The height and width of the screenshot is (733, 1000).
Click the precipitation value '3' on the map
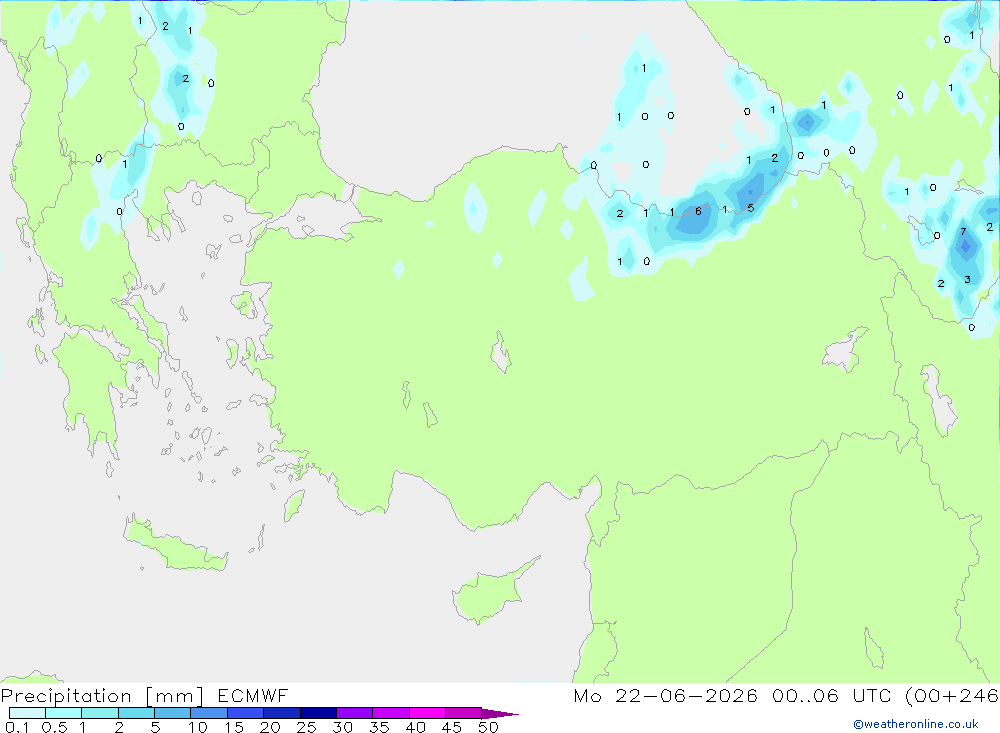(x=967, y=279)
